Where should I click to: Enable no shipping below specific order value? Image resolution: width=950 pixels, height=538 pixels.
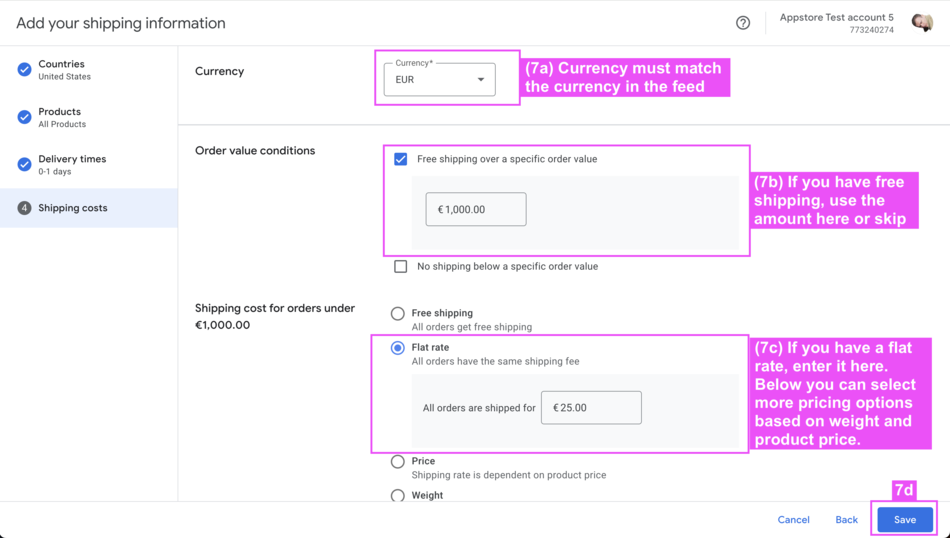coord(401,266)
